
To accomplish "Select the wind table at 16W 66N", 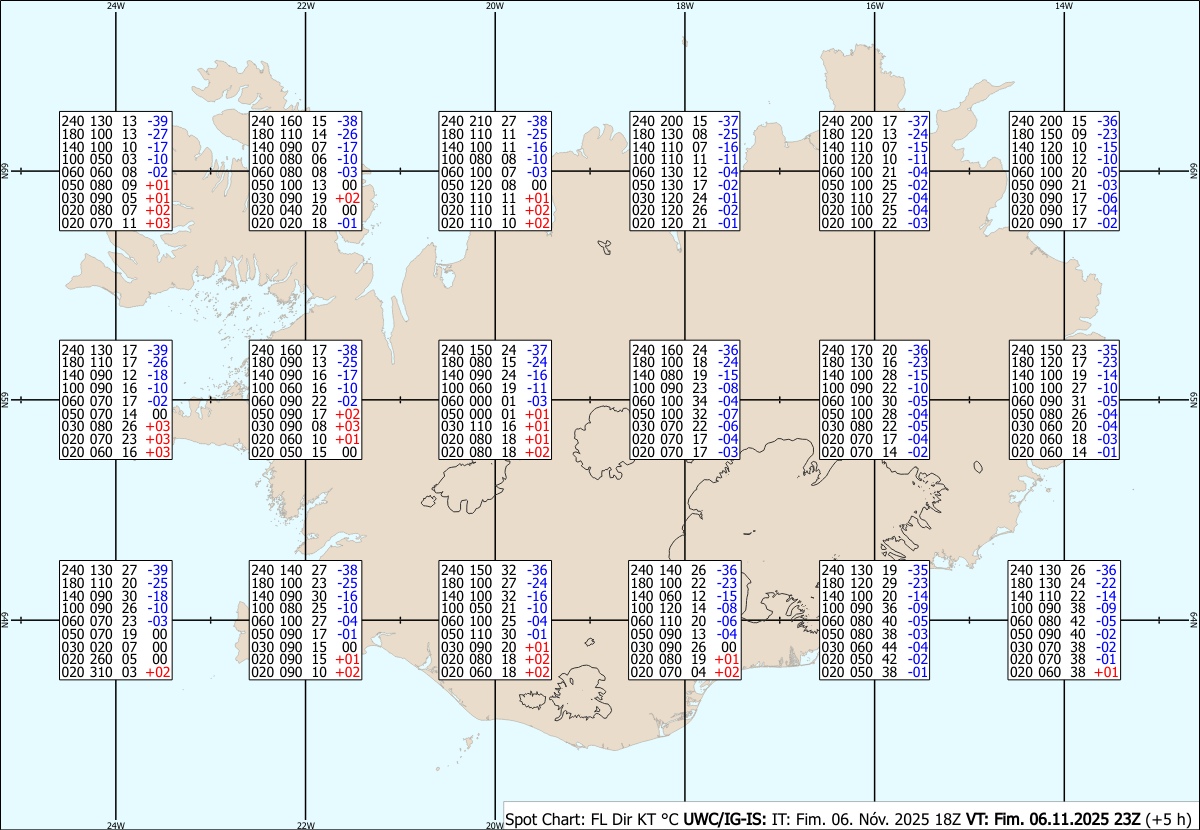I will coord(875,171).
